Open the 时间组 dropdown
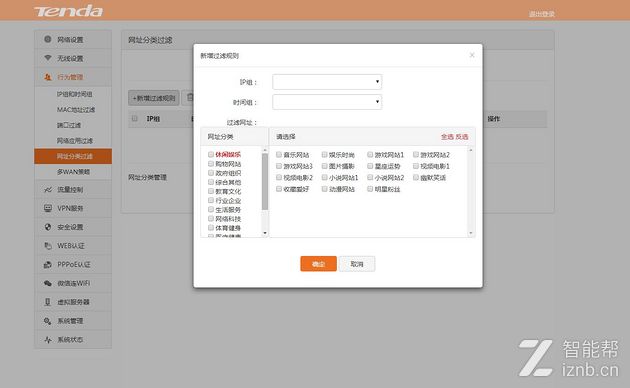Image resolution: width=630 pixels, height=388 pixels. (x=327, y=102)
